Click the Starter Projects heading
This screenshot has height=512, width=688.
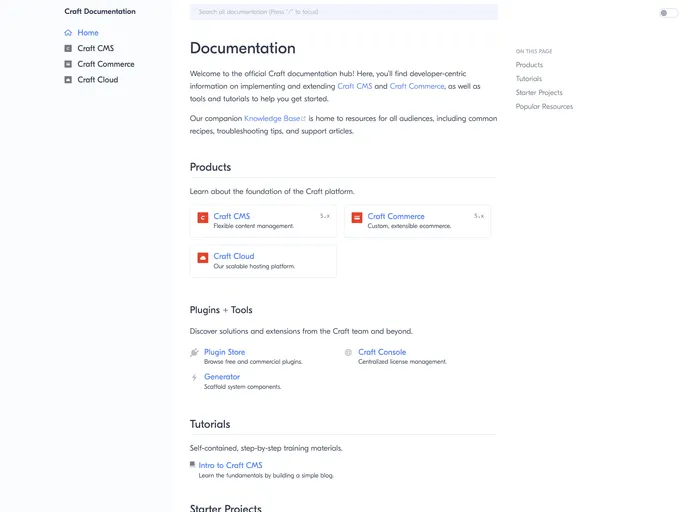(x=226, y=508)
